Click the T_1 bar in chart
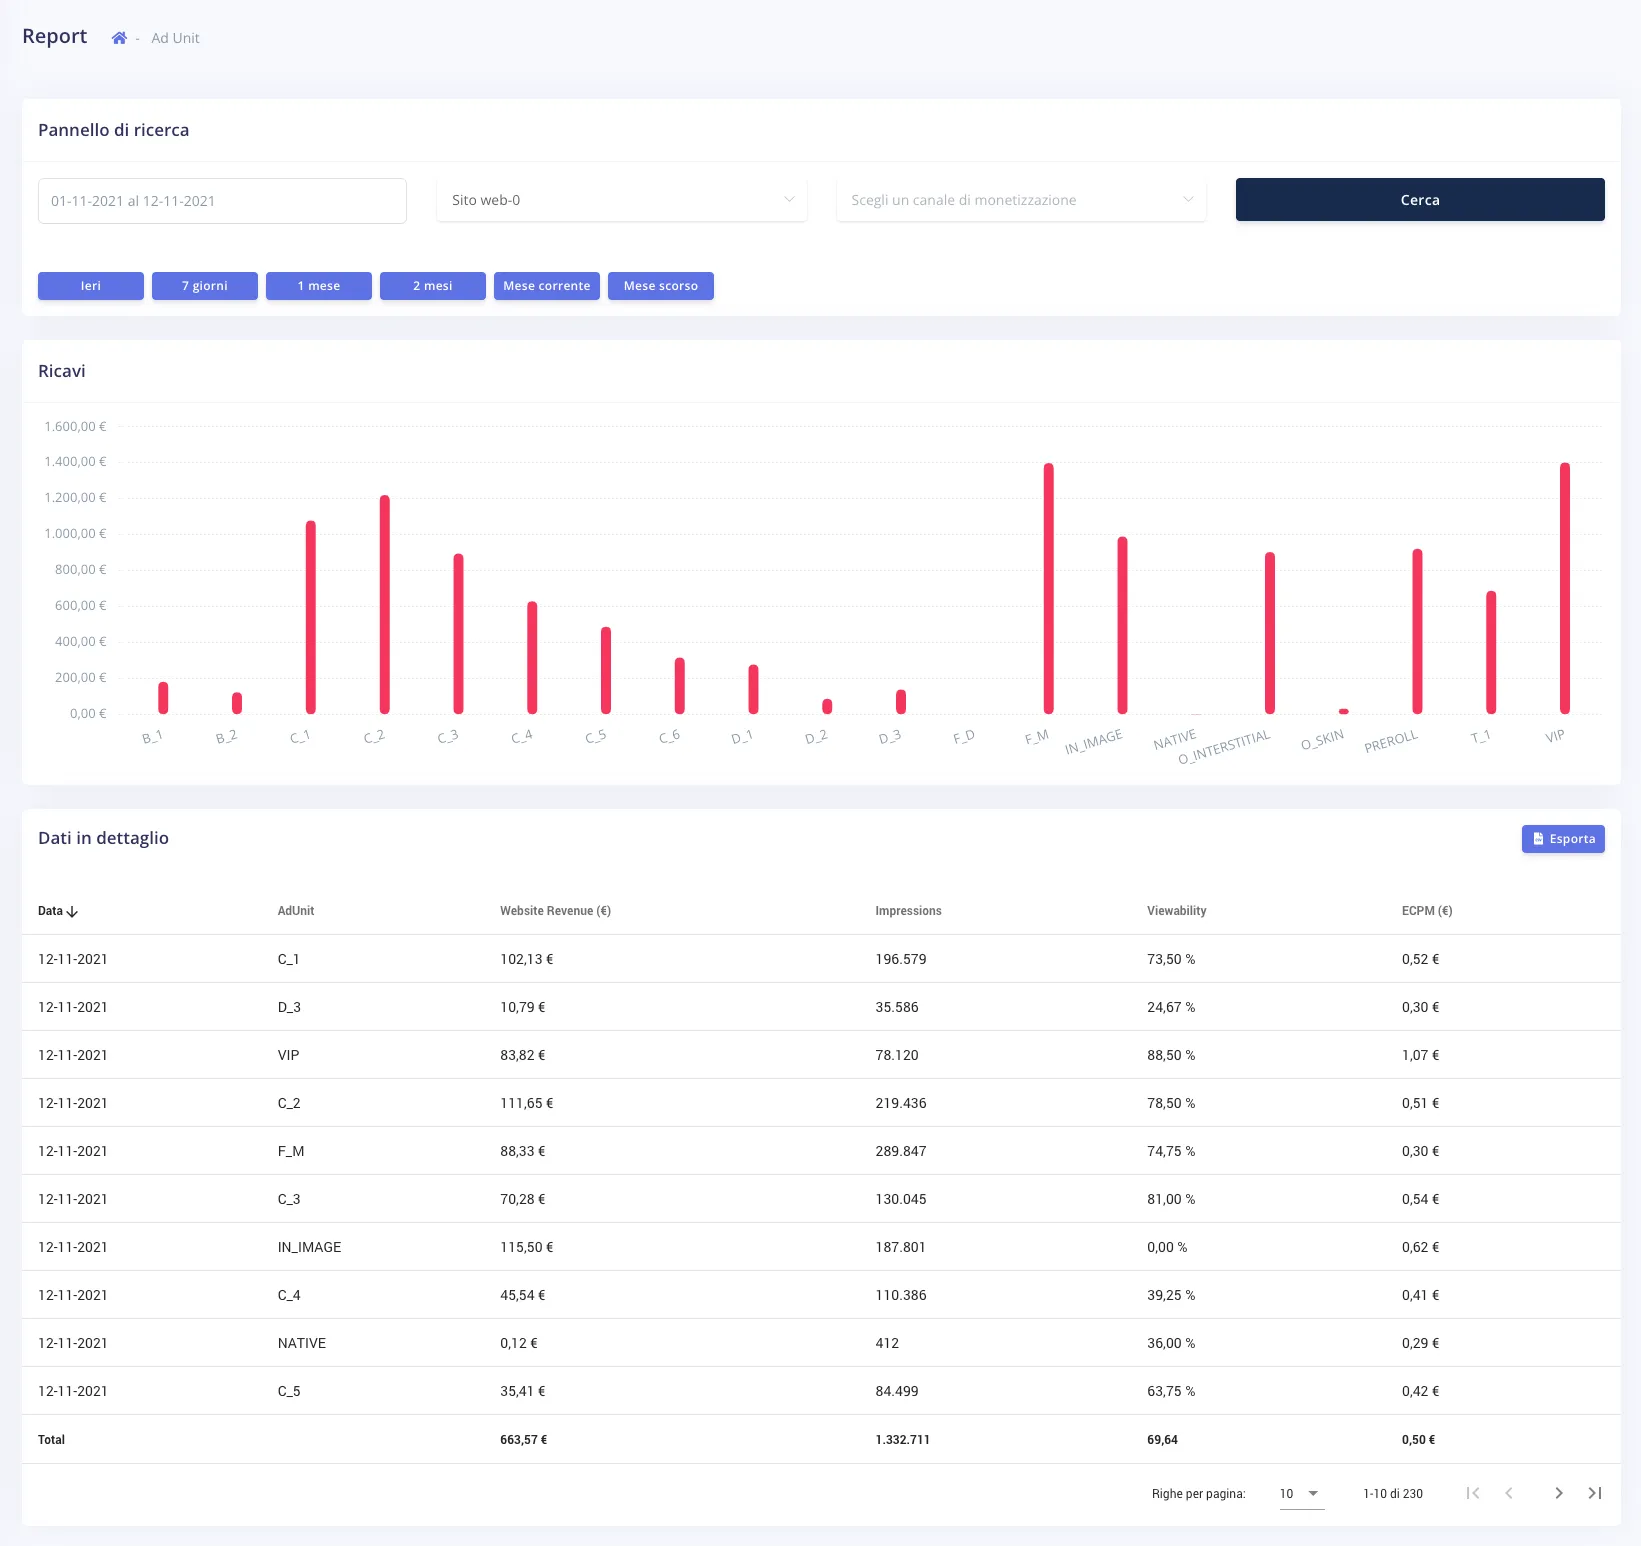 [x=1491, y=652]
